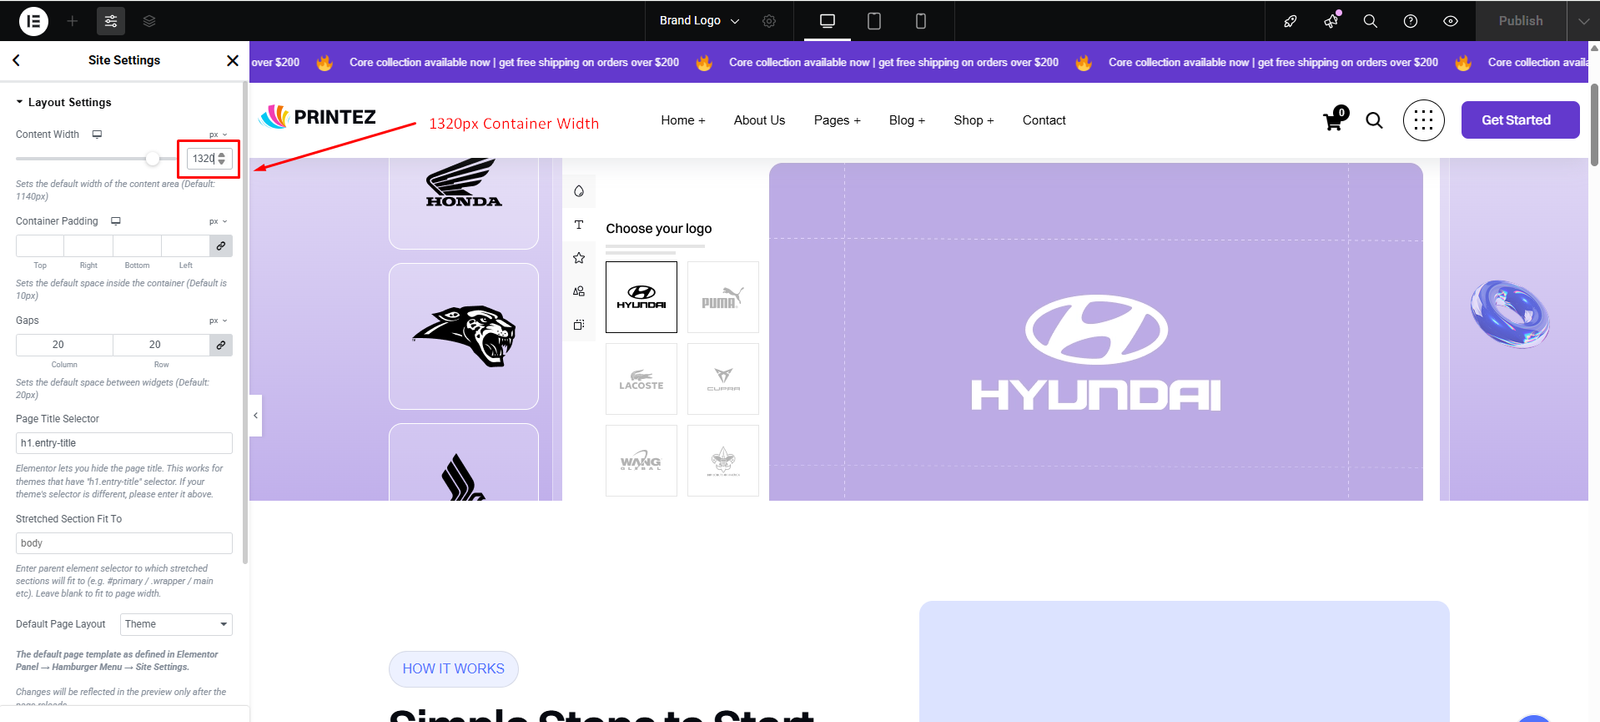Open the shopping cart icon
Screen dimensions: 1600x722
pyautogui.click(x=1333, y=121)
